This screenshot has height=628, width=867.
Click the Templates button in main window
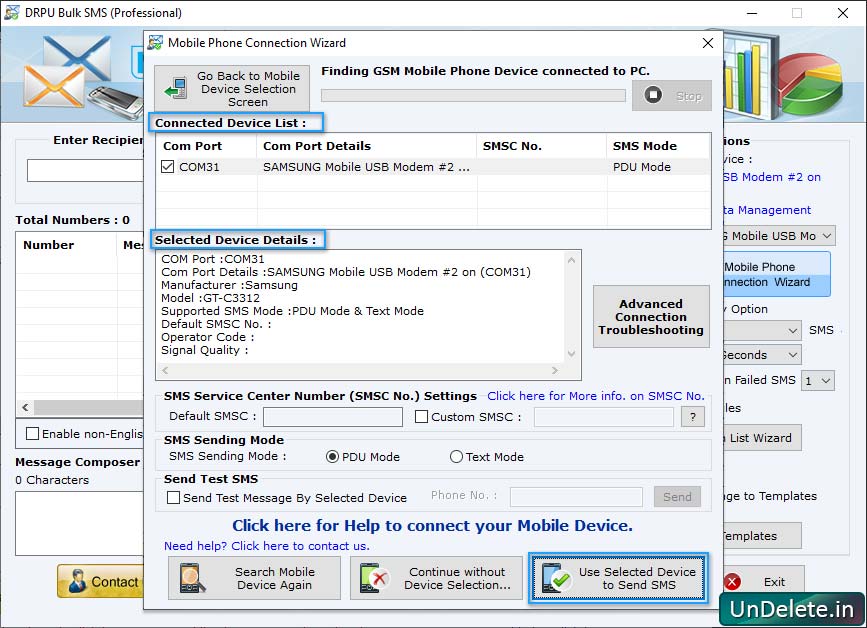click(761, 536)
